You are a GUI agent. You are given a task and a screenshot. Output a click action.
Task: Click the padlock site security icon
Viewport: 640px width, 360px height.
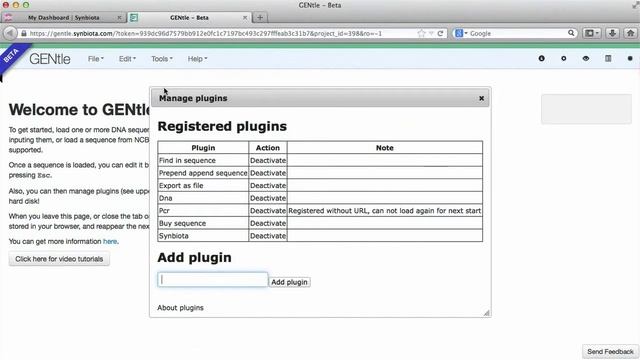click(x=24, y=33)
